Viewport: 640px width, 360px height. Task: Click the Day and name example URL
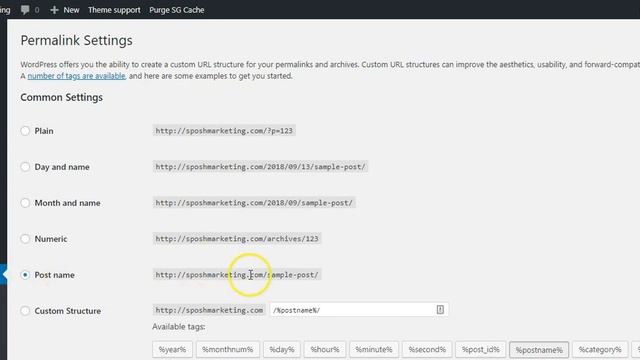pyautogui.click(x=260, y=167)
